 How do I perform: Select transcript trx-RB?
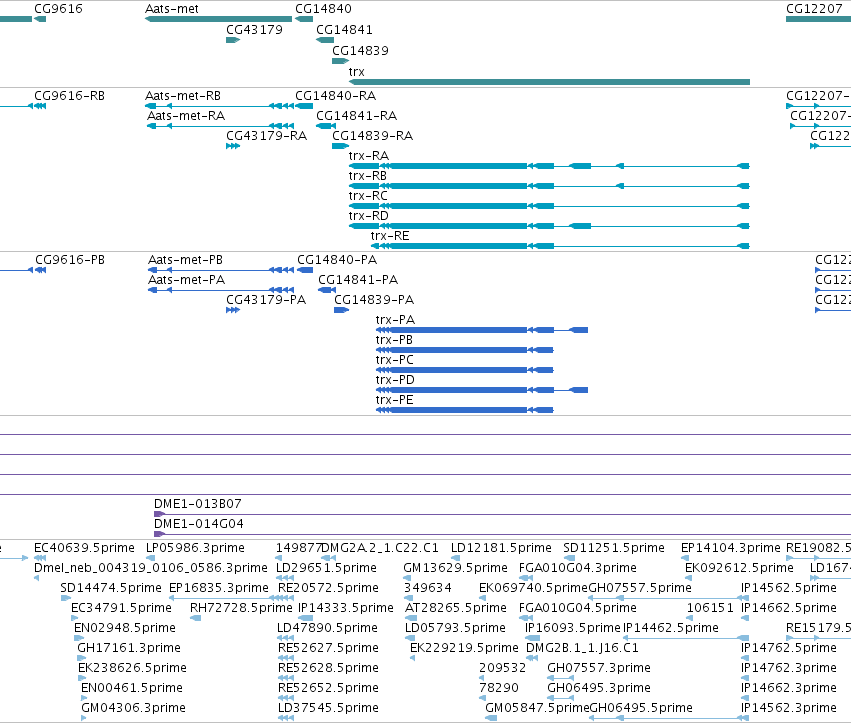click(x=549, y=186)
